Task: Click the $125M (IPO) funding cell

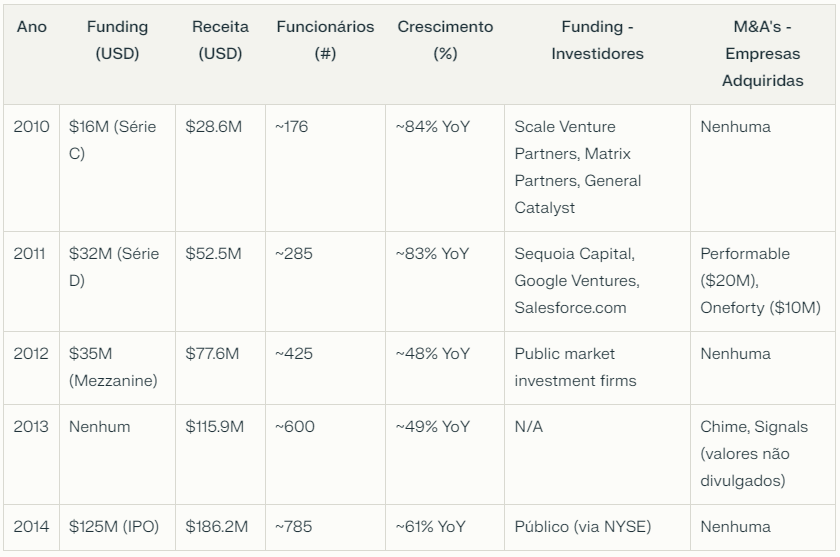Action: coord(116,526)
